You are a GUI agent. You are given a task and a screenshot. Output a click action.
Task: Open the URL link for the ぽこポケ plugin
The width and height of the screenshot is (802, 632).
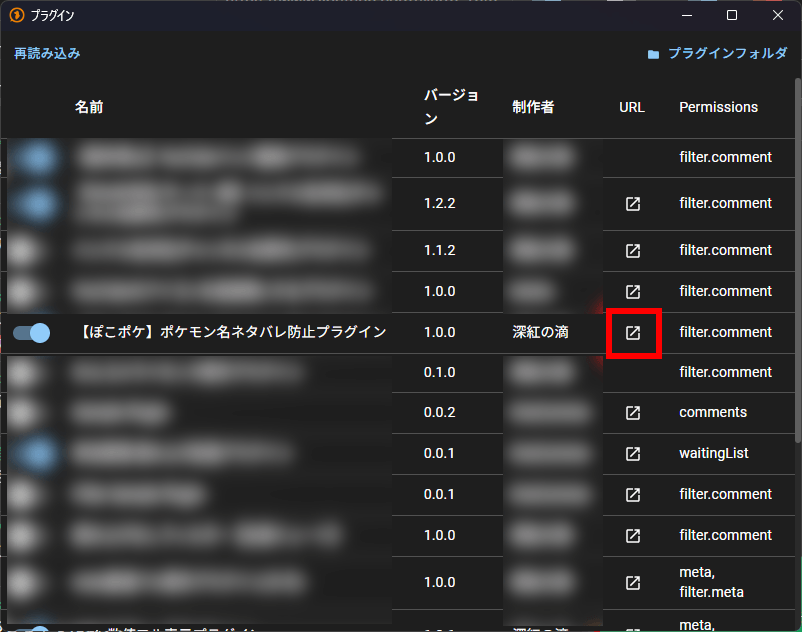632,332
